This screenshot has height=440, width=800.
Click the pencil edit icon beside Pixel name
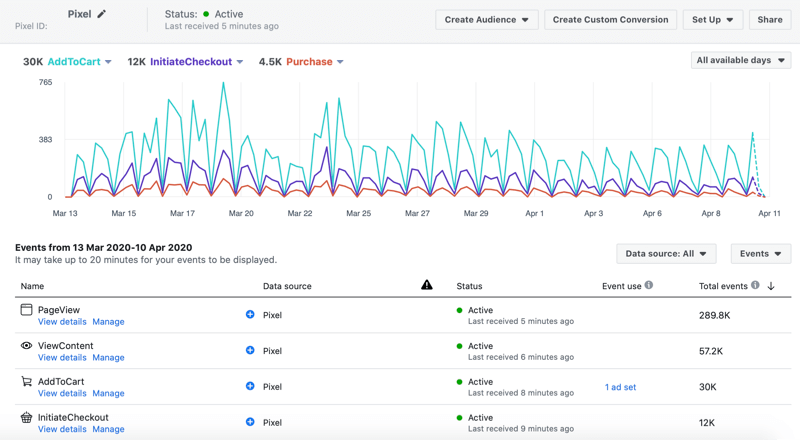pyautogui.click(x=102, y=14)
